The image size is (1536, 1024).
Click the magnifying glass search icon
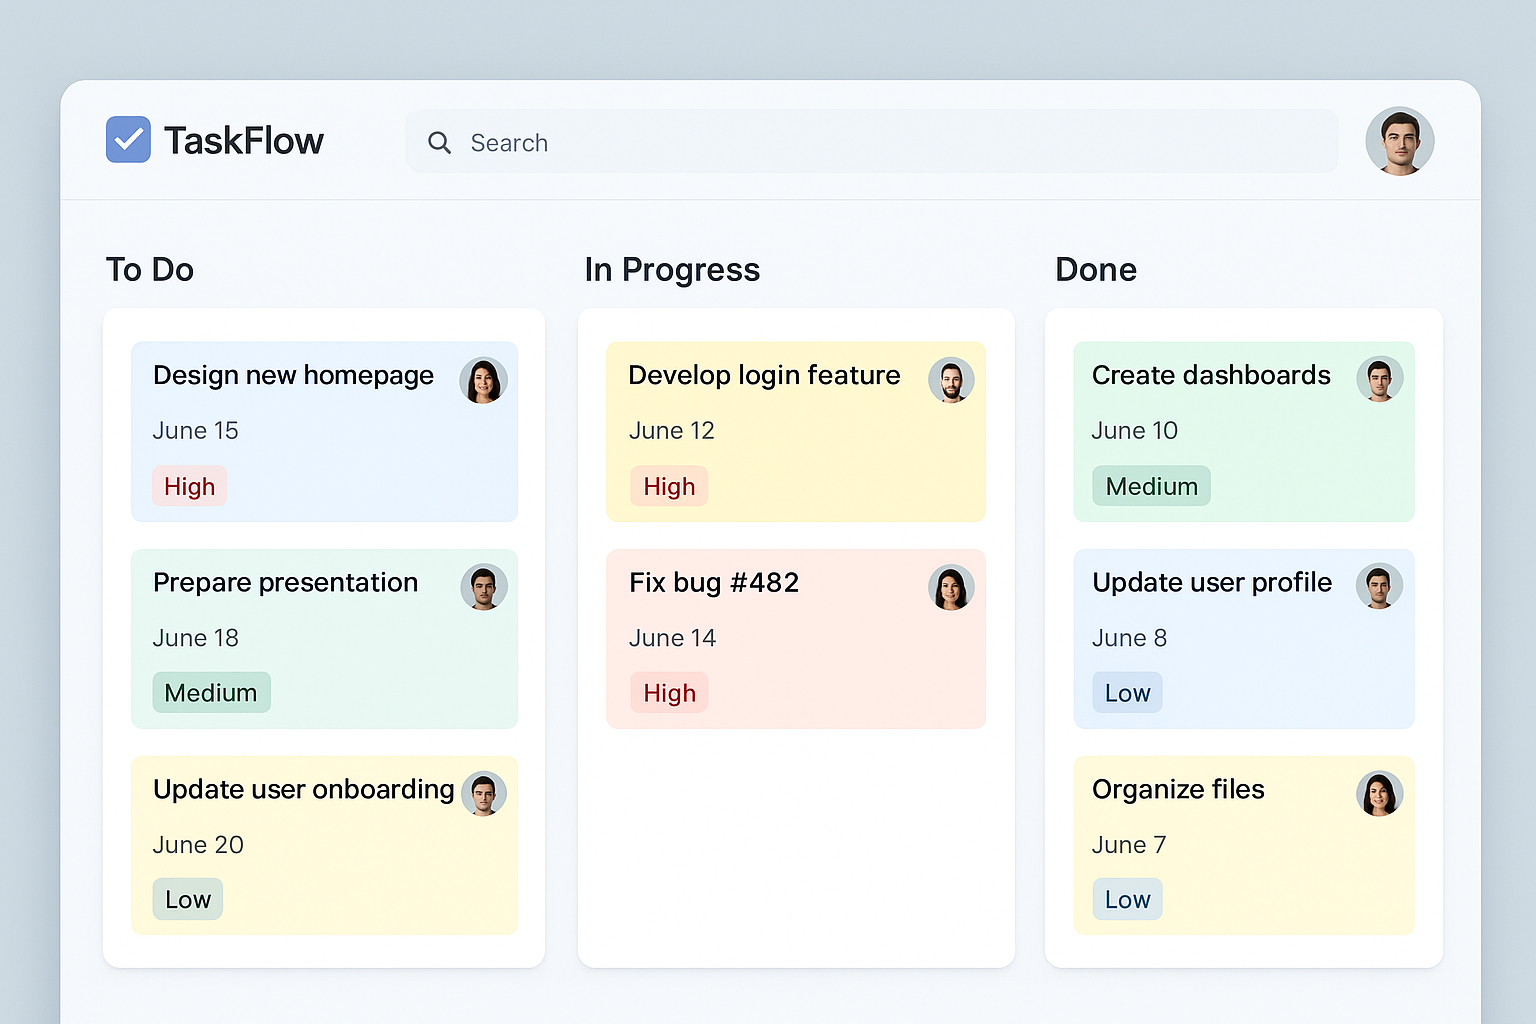pyautogui.click(x=440, y=143)
